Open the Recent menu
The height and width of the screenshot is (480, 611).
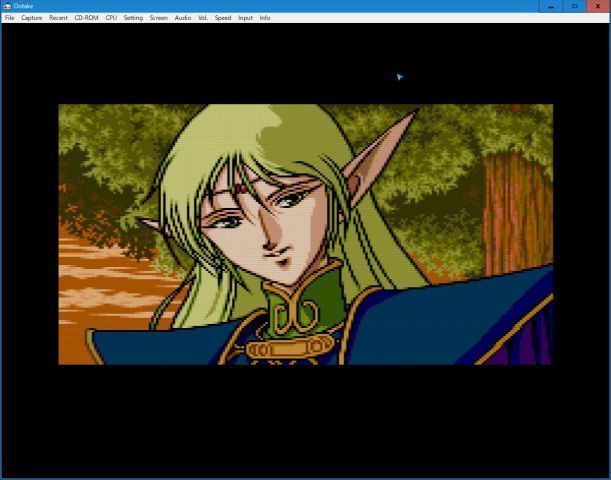(58, 18)
